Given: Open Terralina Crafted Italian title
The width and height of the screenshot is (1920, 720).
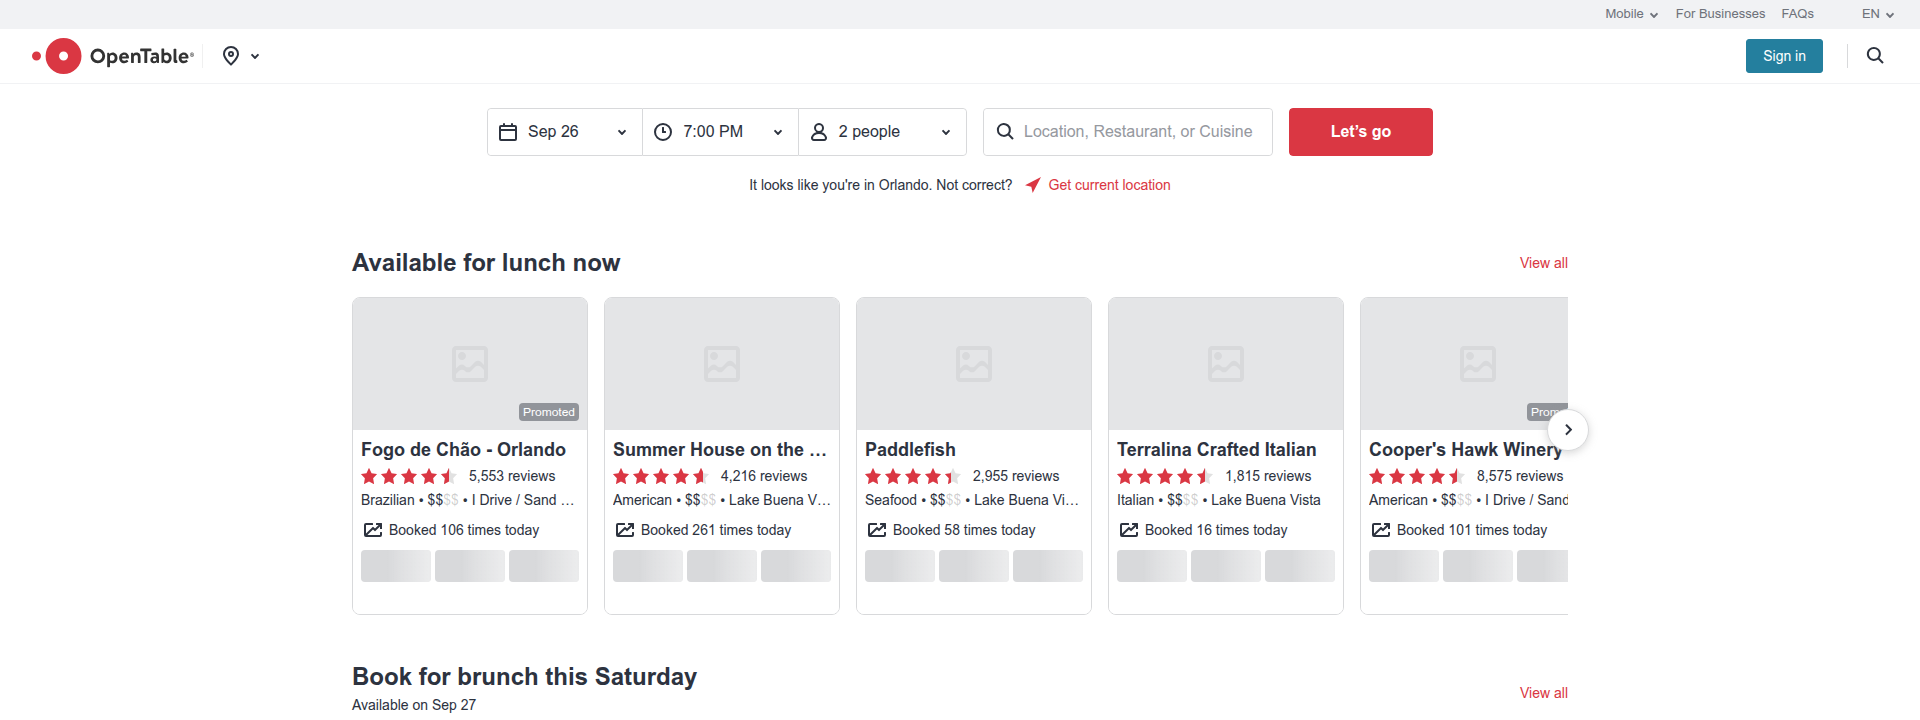Looking at the screenshot, I should click(x=1216, y=450).
